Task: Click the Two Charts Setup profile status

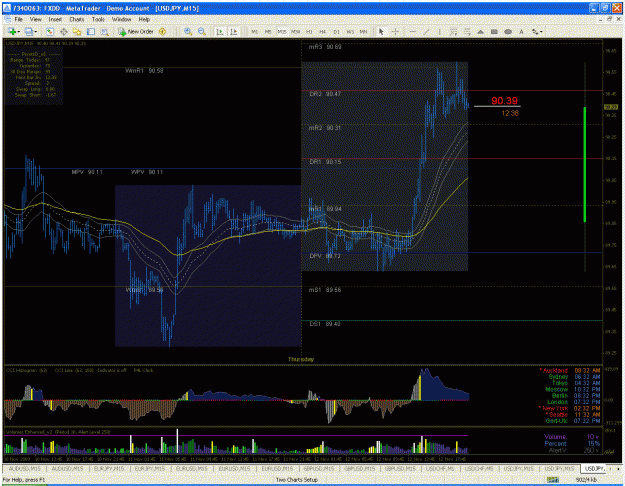Action: (297, 480)
